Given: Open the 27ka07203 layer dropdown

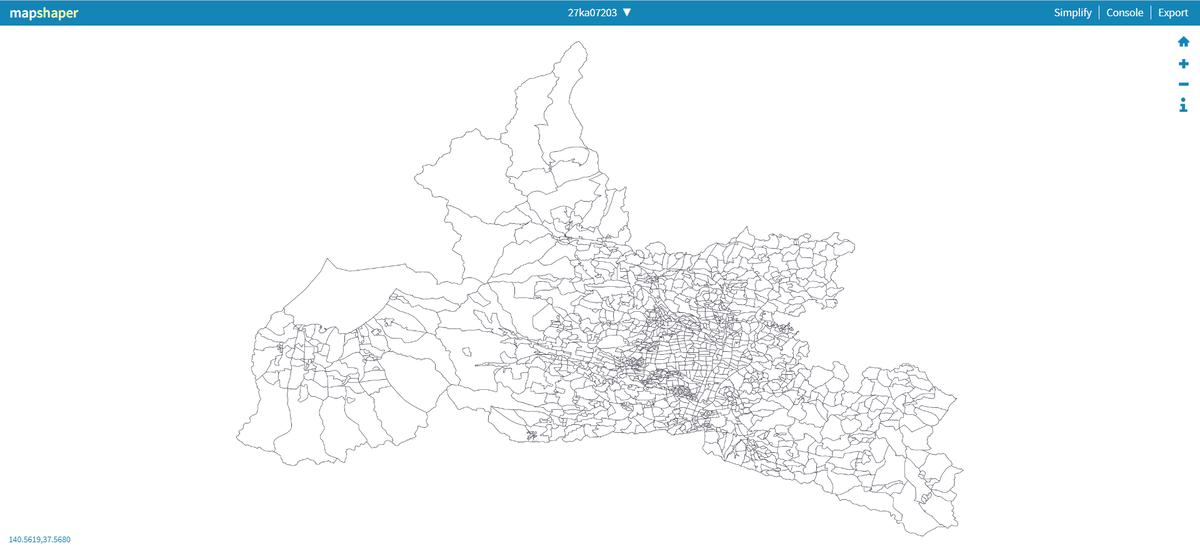Looking at the screenshot, I should pyautogui.click(x=600, y=13).
